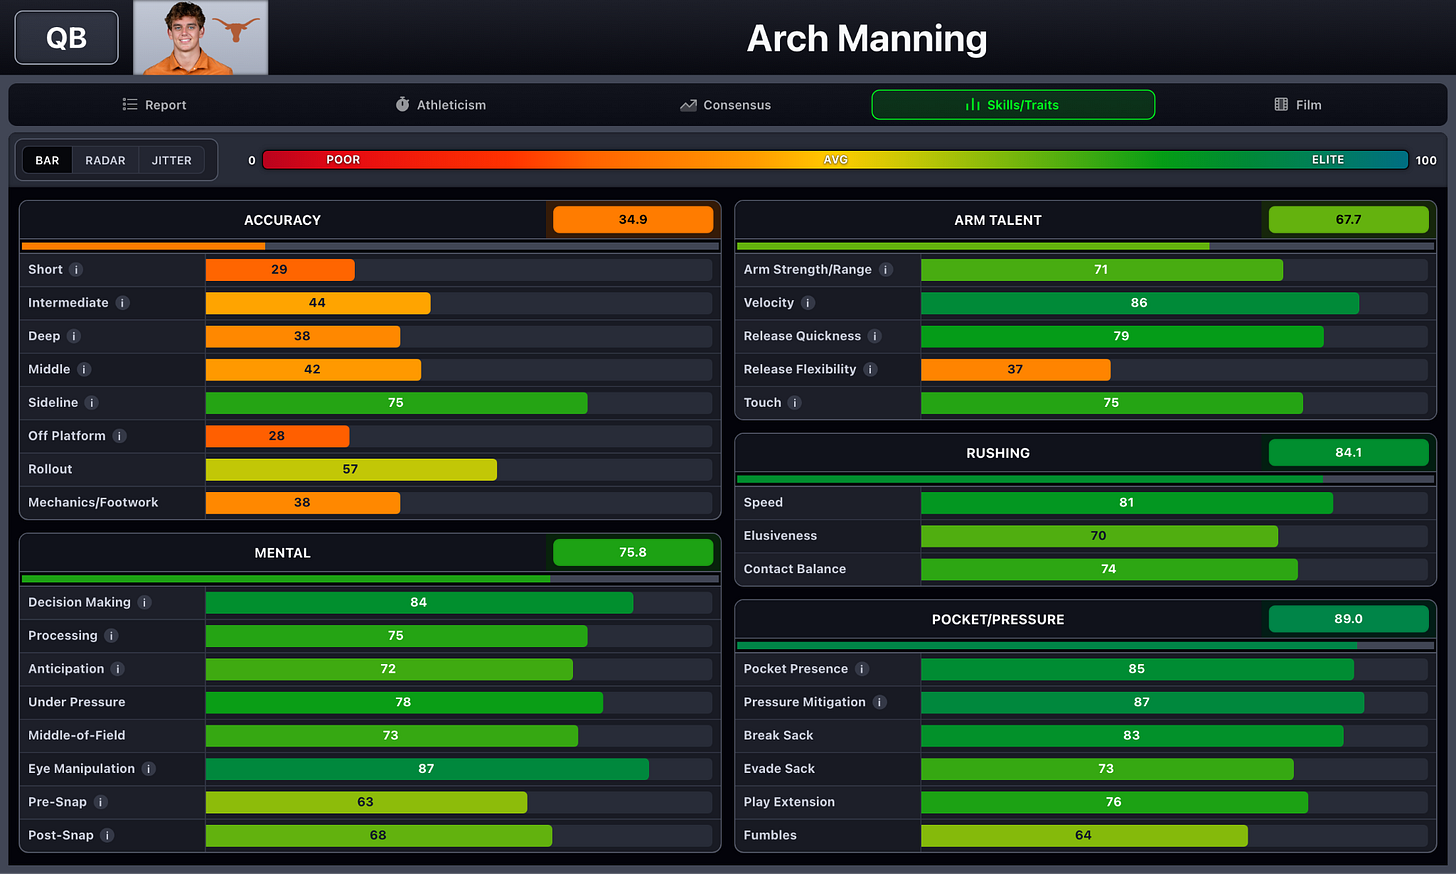Click the QB position button
Image resolution: width=1456 pixels, height=874 pixels.
[66, 38]
